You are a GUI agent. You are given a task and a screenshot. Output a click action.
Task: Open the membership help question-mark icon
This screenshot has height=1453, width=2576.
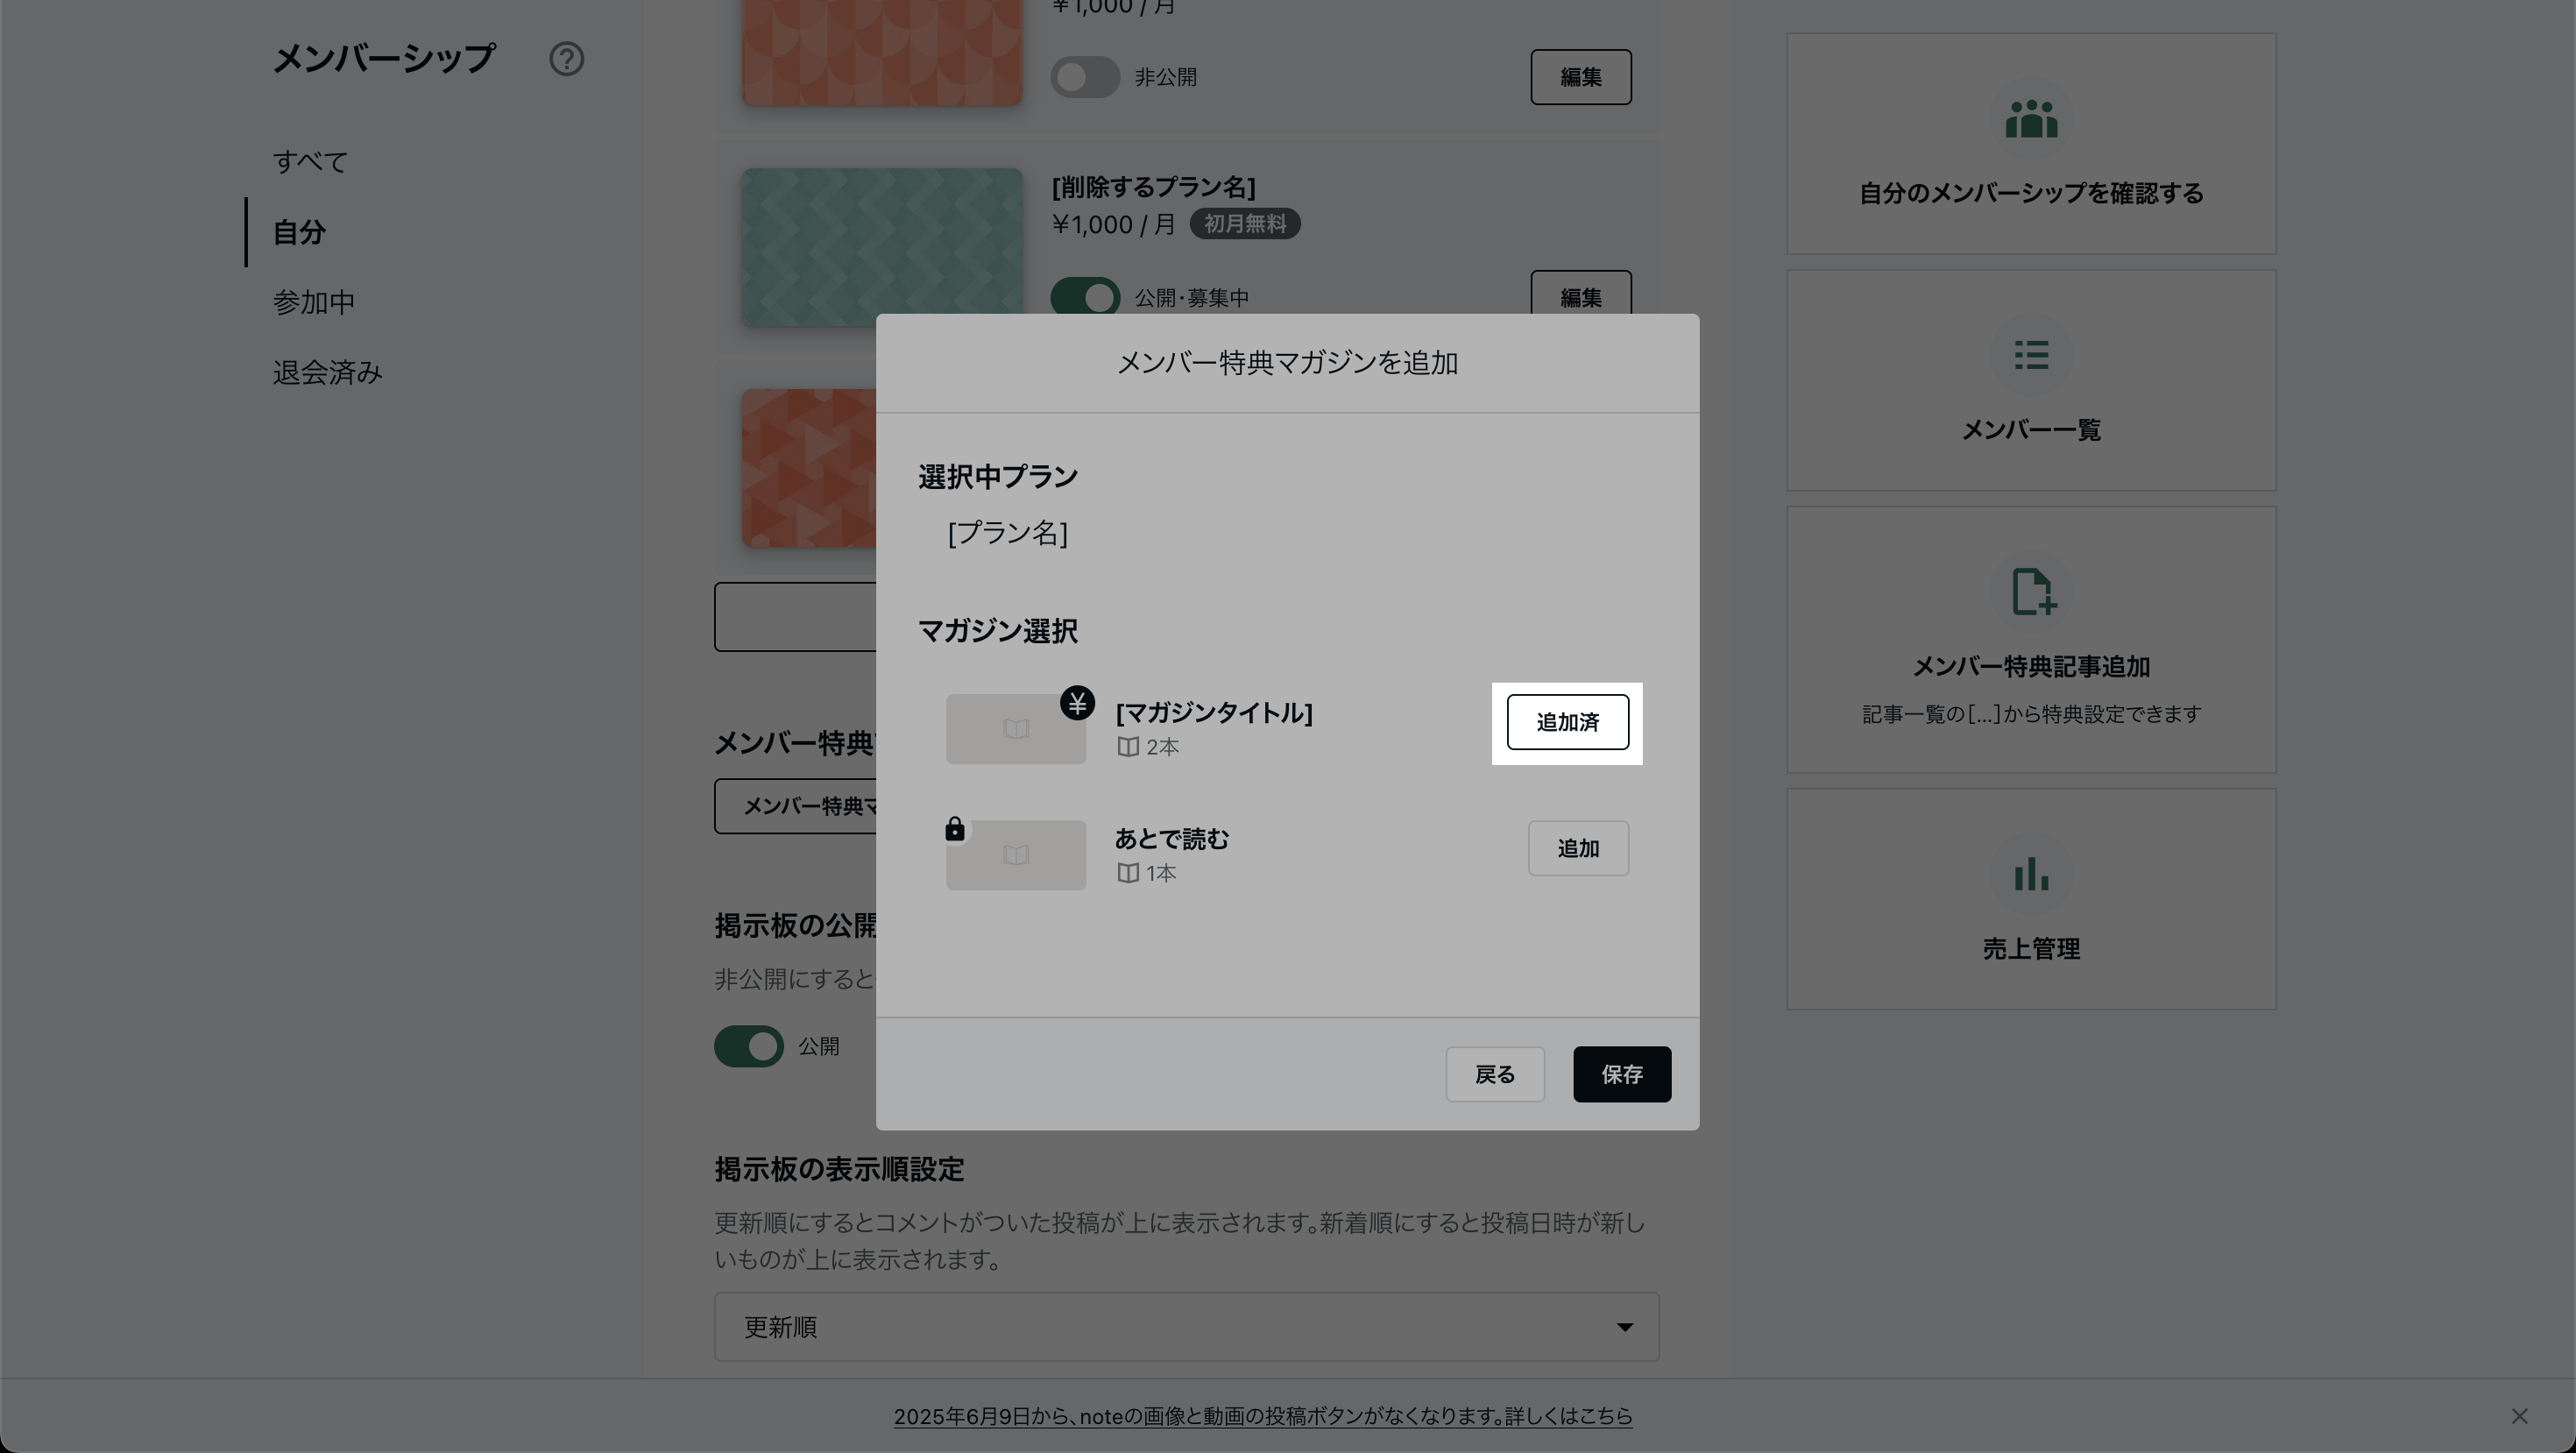[566, 59]
